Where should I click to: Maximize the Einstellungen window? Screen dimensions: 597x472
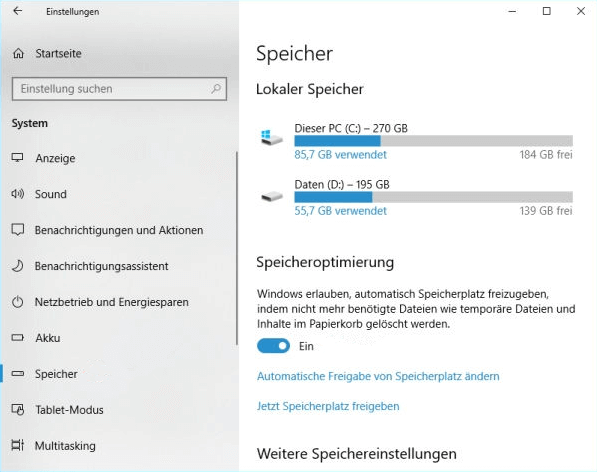coord(546,11)
